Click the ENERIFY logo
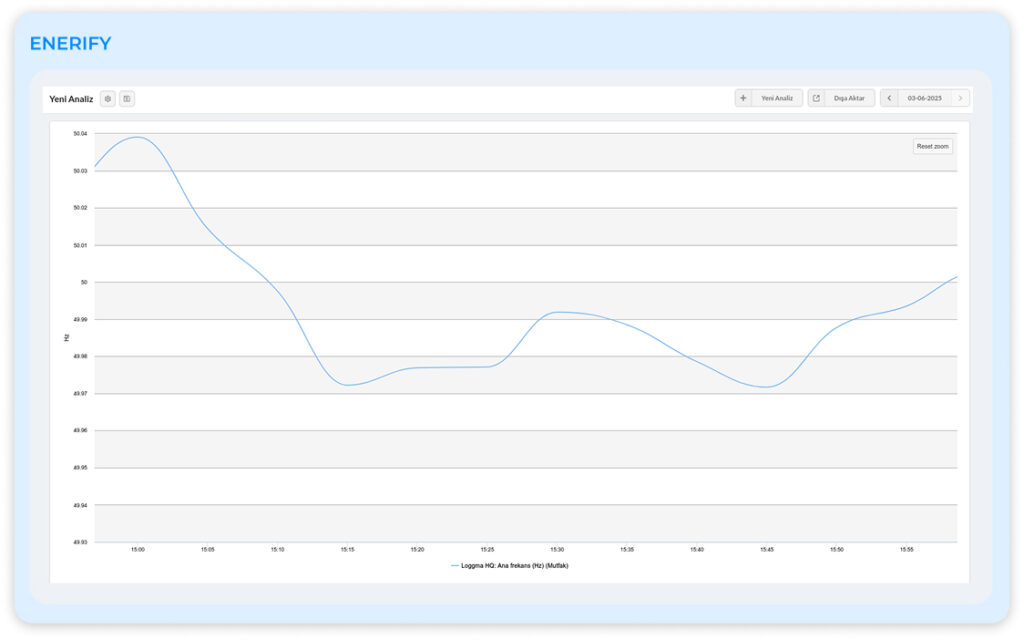 pyautogui.click(x=70, y=44)
